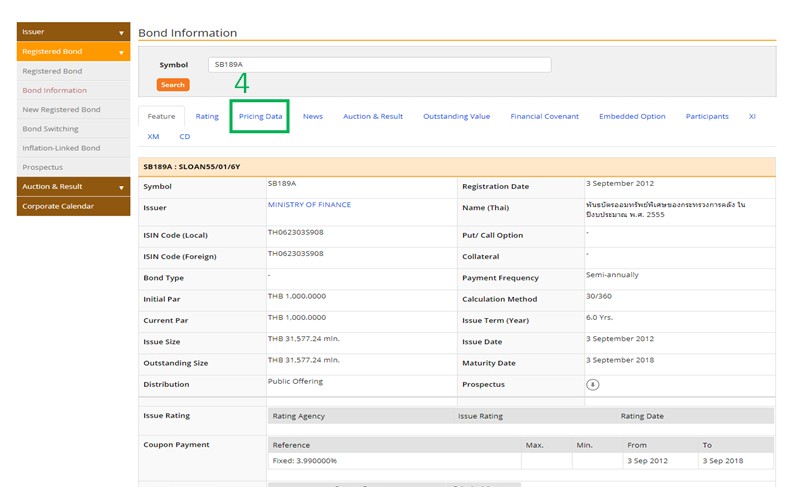The image size is (795, 487).
Task: Select Inflation-Linked Bond sidebar item
Action: 61,148
